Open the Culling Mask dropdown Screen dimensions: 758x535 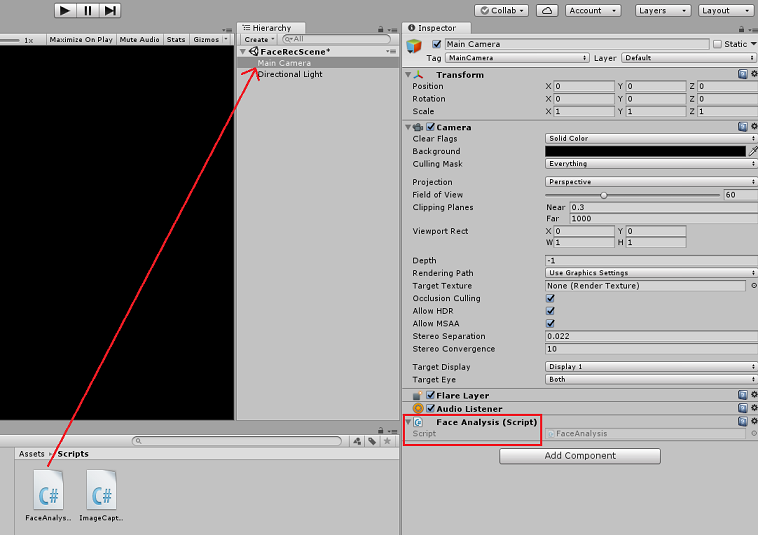tap(651, 164)
